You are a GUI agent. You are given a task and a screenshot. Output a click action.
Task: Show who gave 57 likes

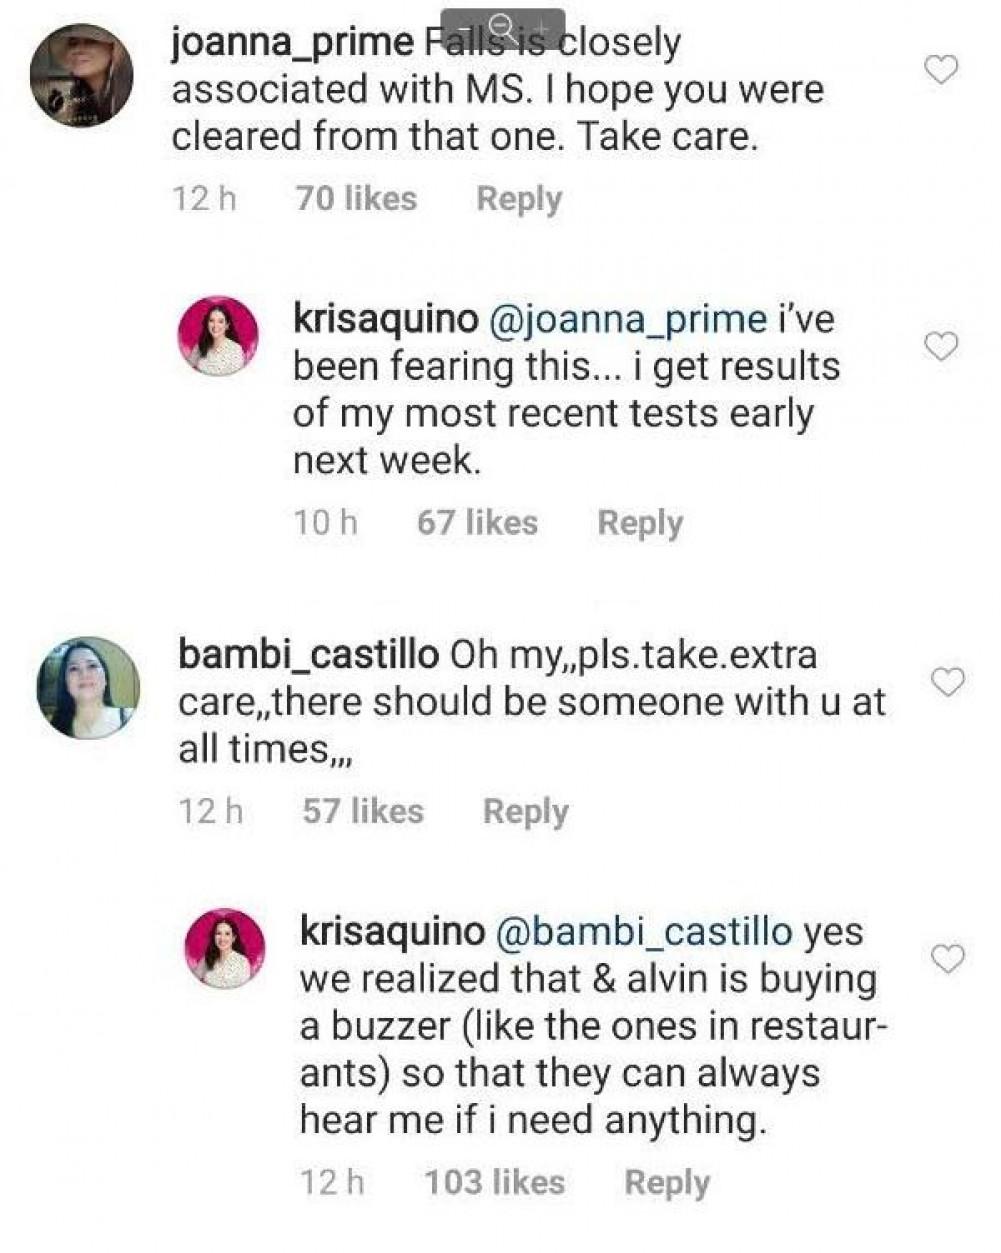[x=363, y=811]
